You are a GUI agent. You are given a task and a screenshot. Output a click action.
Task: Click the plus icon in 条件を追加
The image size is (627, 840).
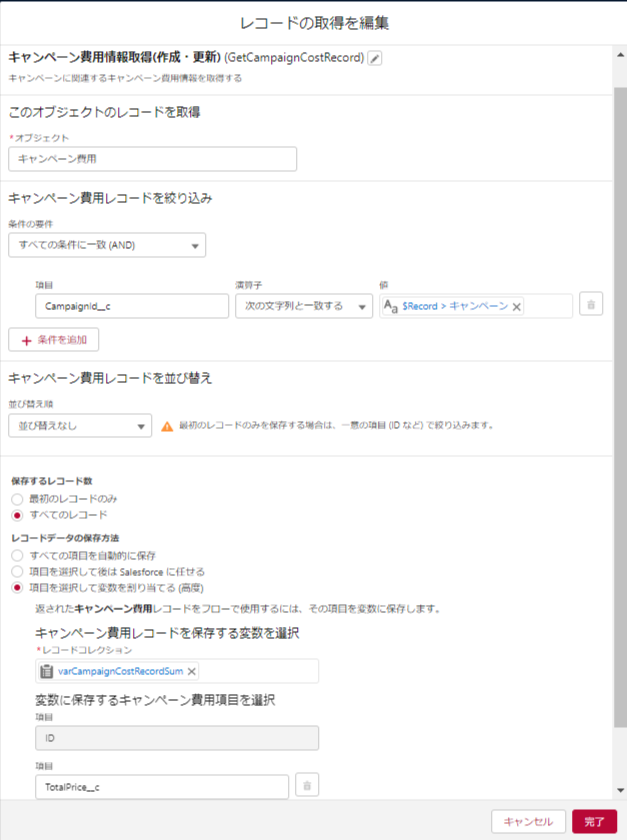(x=25, y=340)
